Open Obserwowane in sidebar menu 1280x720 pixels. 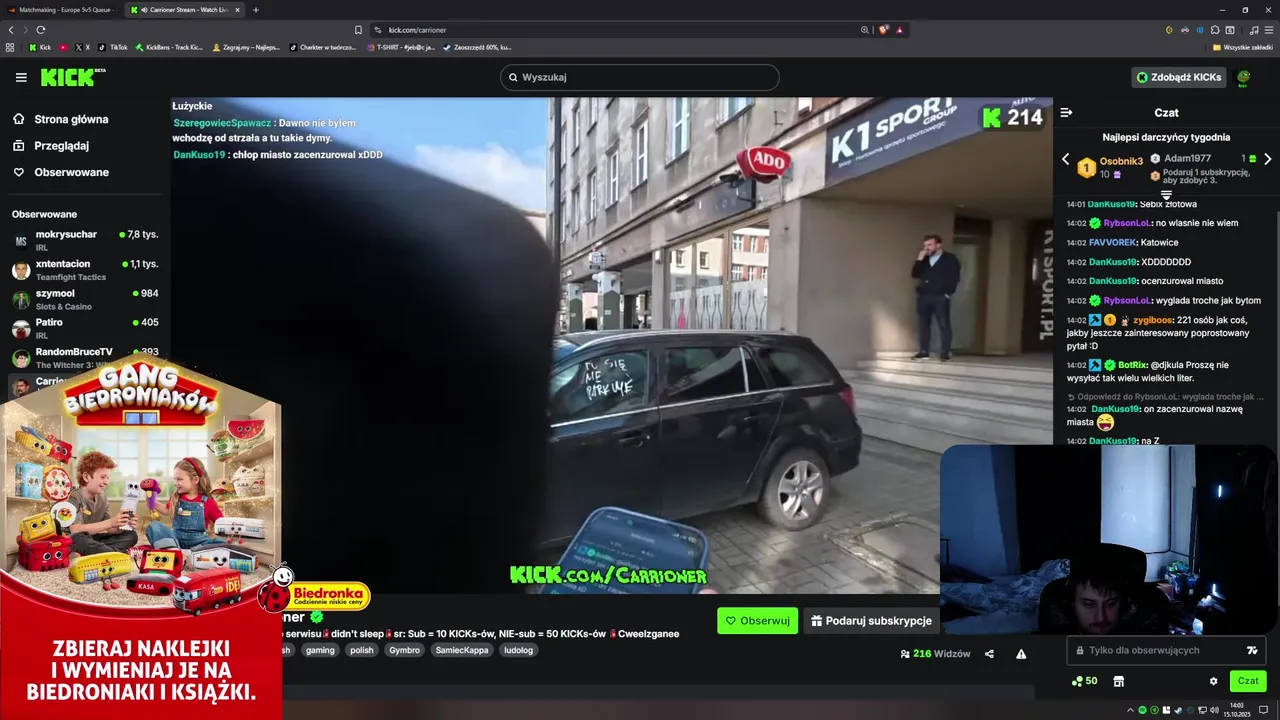coord(61,172)
